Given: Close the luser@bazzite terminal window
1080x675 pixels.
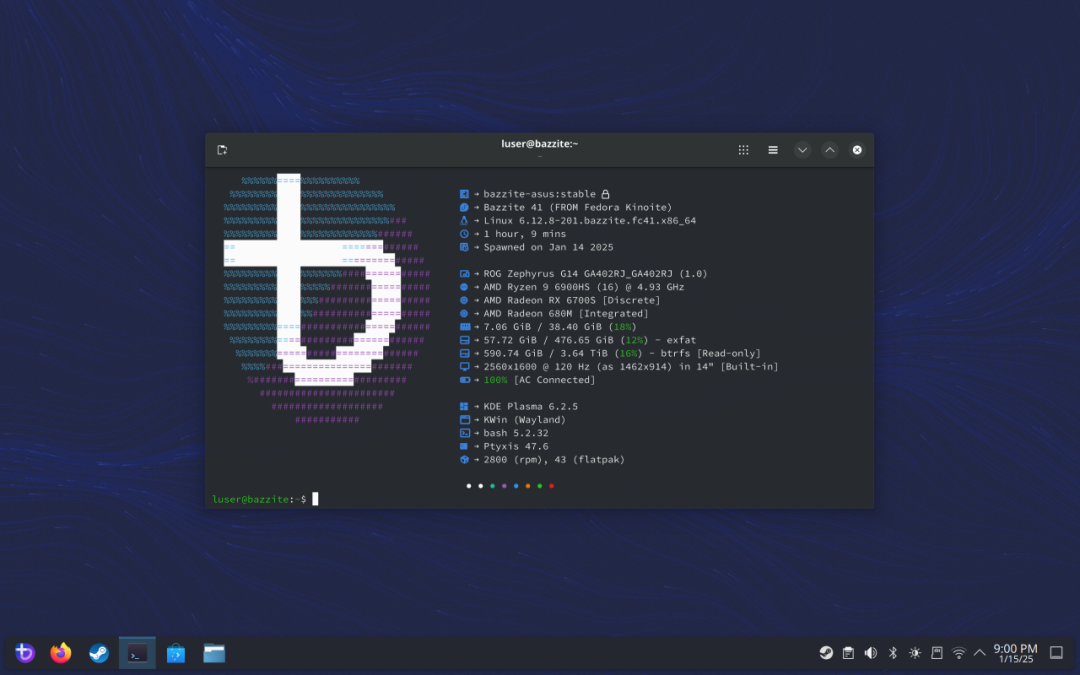Looking at the screenshot, I should [x=857, y=150].
